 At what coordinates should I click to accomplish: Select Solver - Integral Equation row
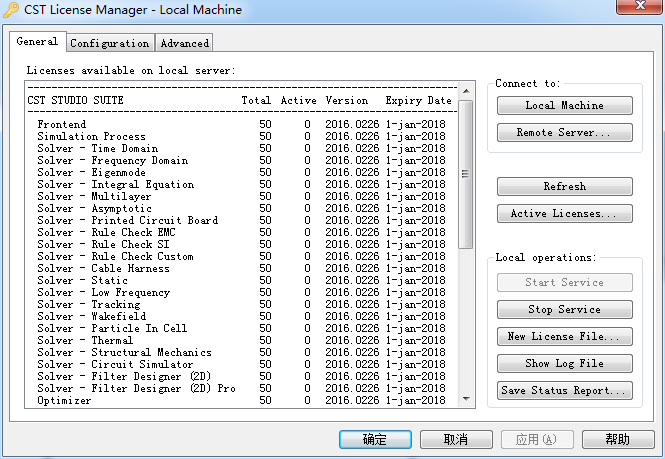241,185
